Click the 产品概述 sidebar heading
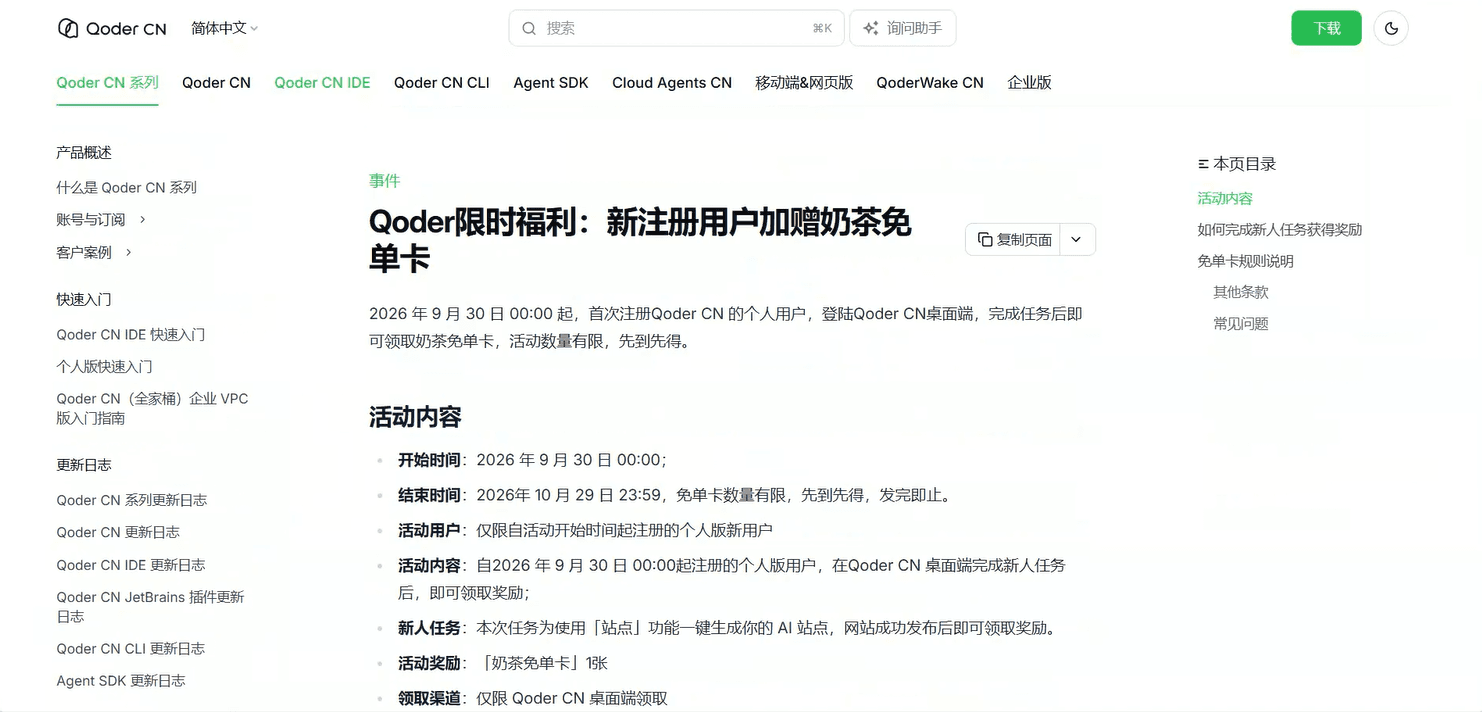Viewport: 1482px width, 712px height. pyautogui.click(x=84, y=152)
